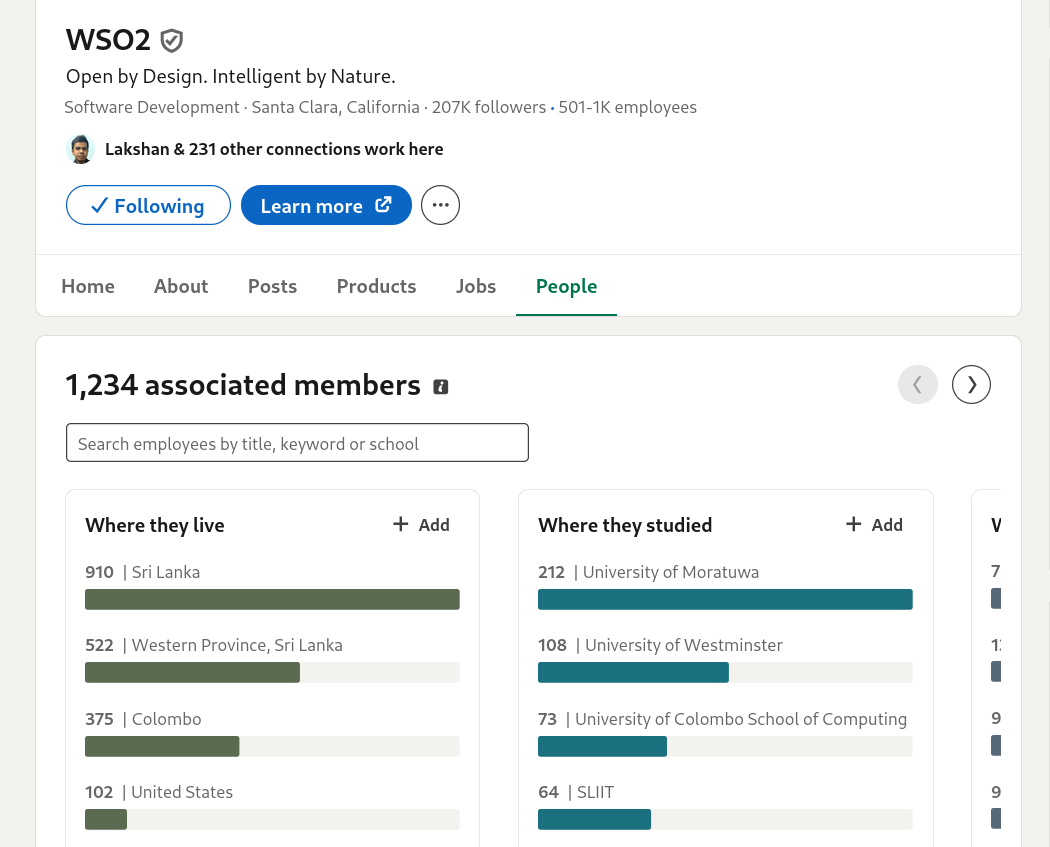Viewport: 1050px width, 847px height.
Task: Click the Where they studied heading
Action: (625, 526)
